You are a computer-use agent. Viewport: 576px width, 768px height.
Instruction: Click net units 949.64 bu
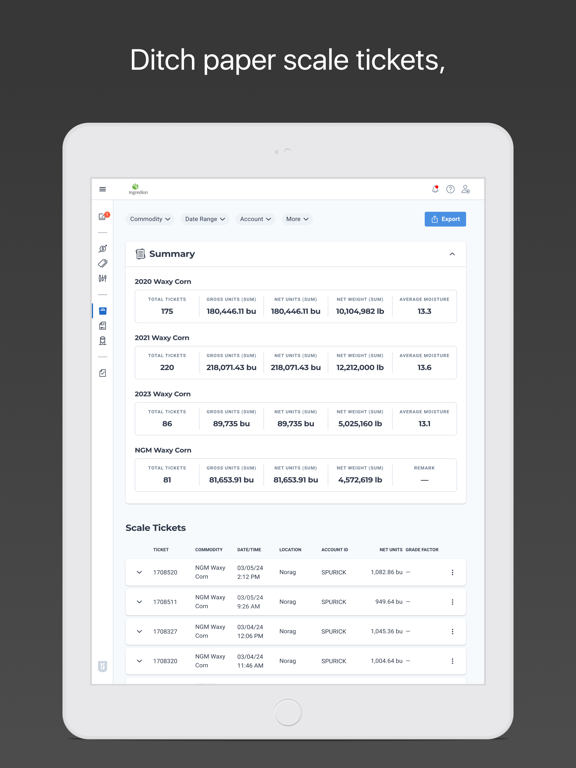click(389, 602)
